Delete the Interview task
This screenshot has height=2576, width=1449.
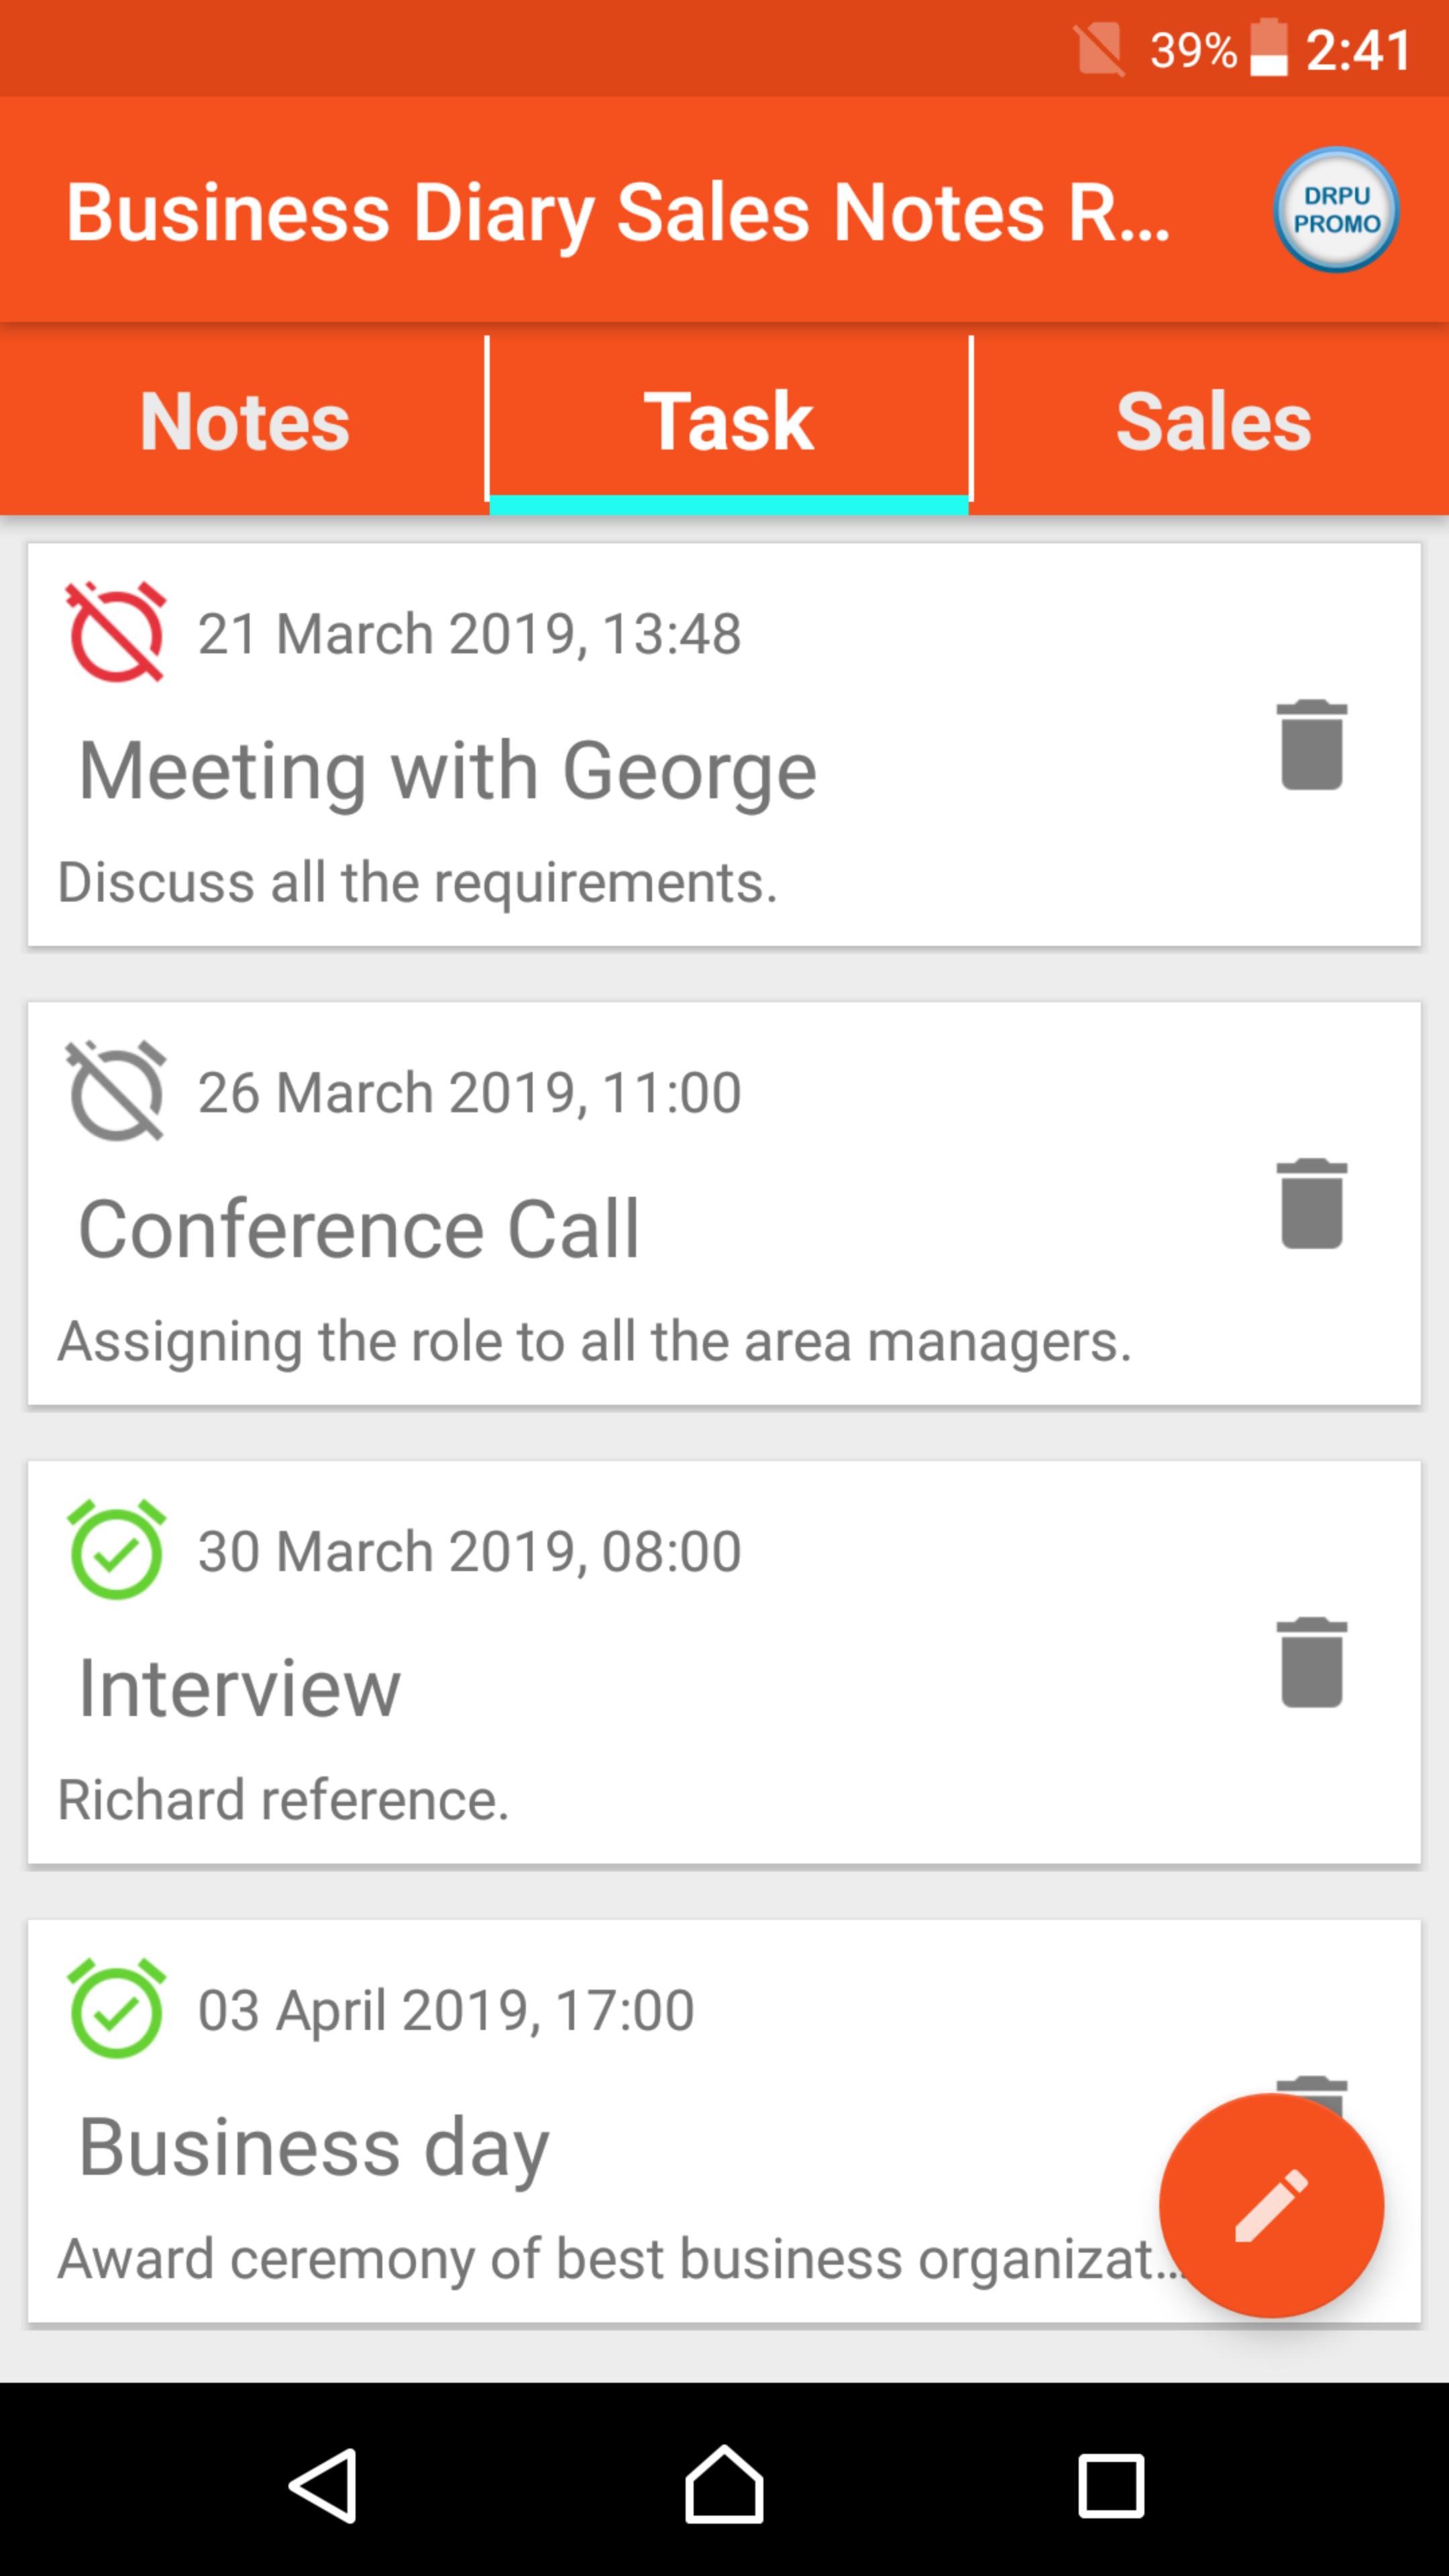pyautogui.click(x=1311, y=1662)
